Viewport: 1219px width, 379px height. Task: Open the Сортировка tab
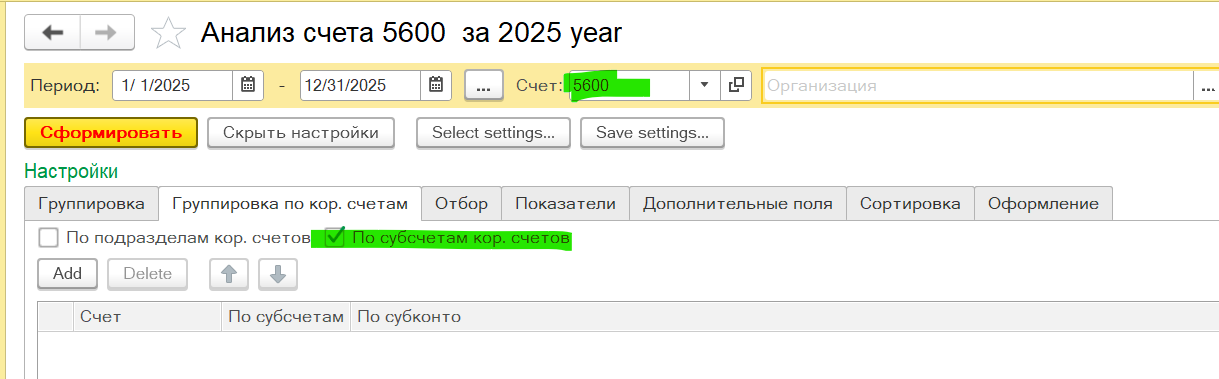pos(910,203)
